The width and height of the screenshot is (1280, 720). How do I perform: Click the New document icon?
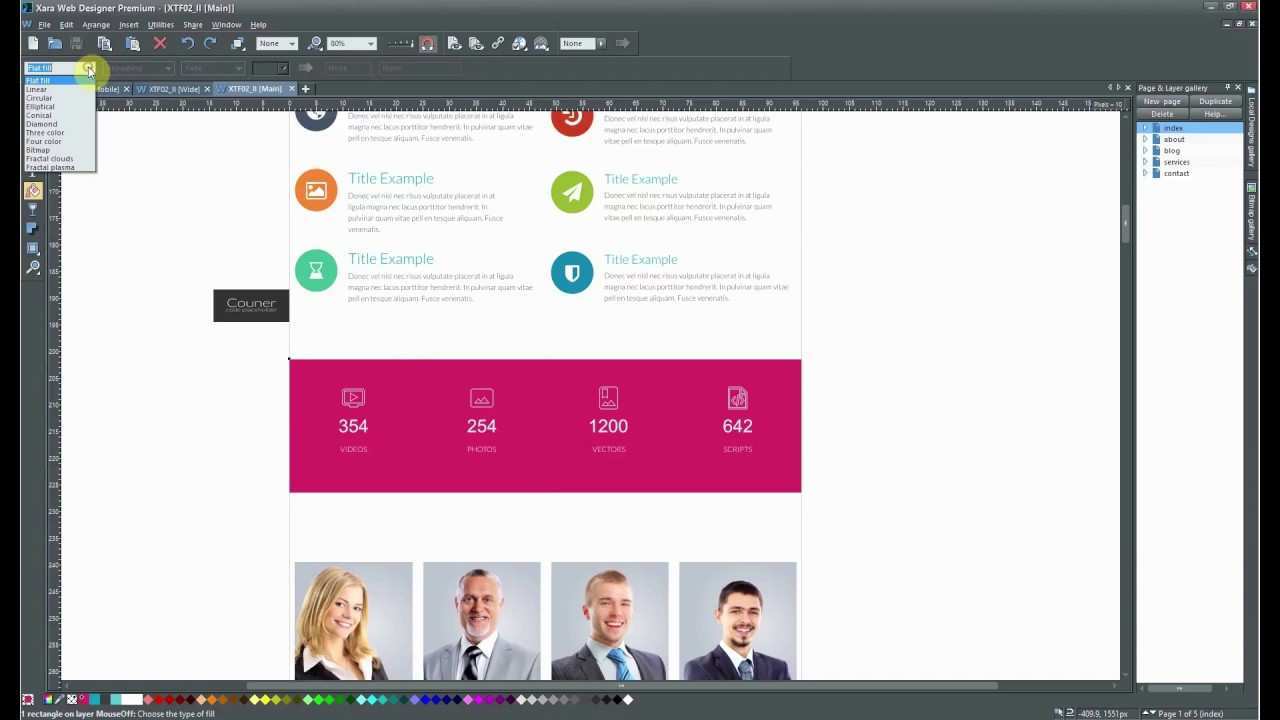33,43
